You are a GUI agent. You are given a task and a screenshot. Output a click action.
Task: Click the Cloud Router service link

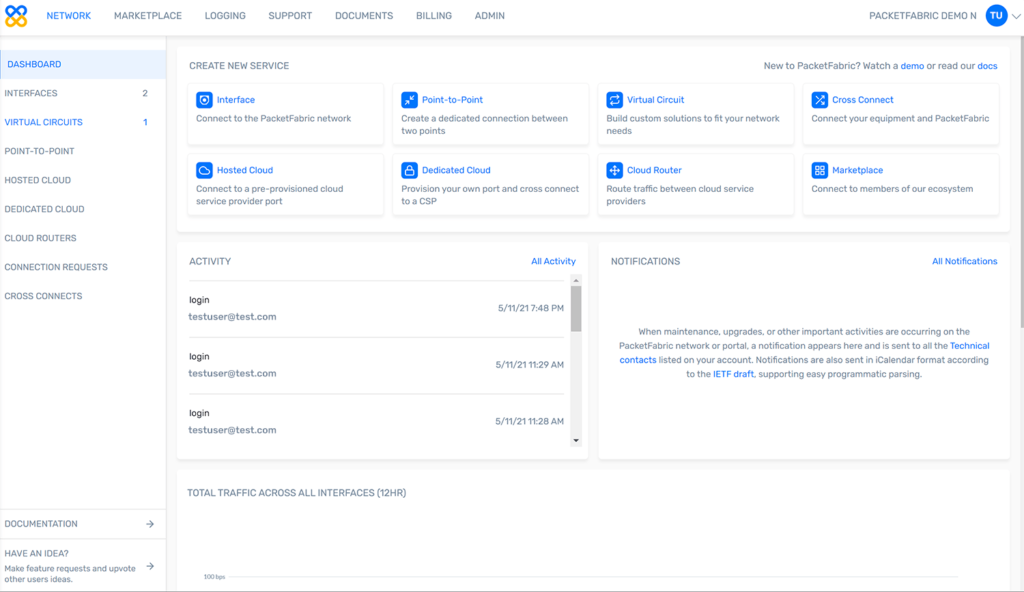tap(654, 171)
